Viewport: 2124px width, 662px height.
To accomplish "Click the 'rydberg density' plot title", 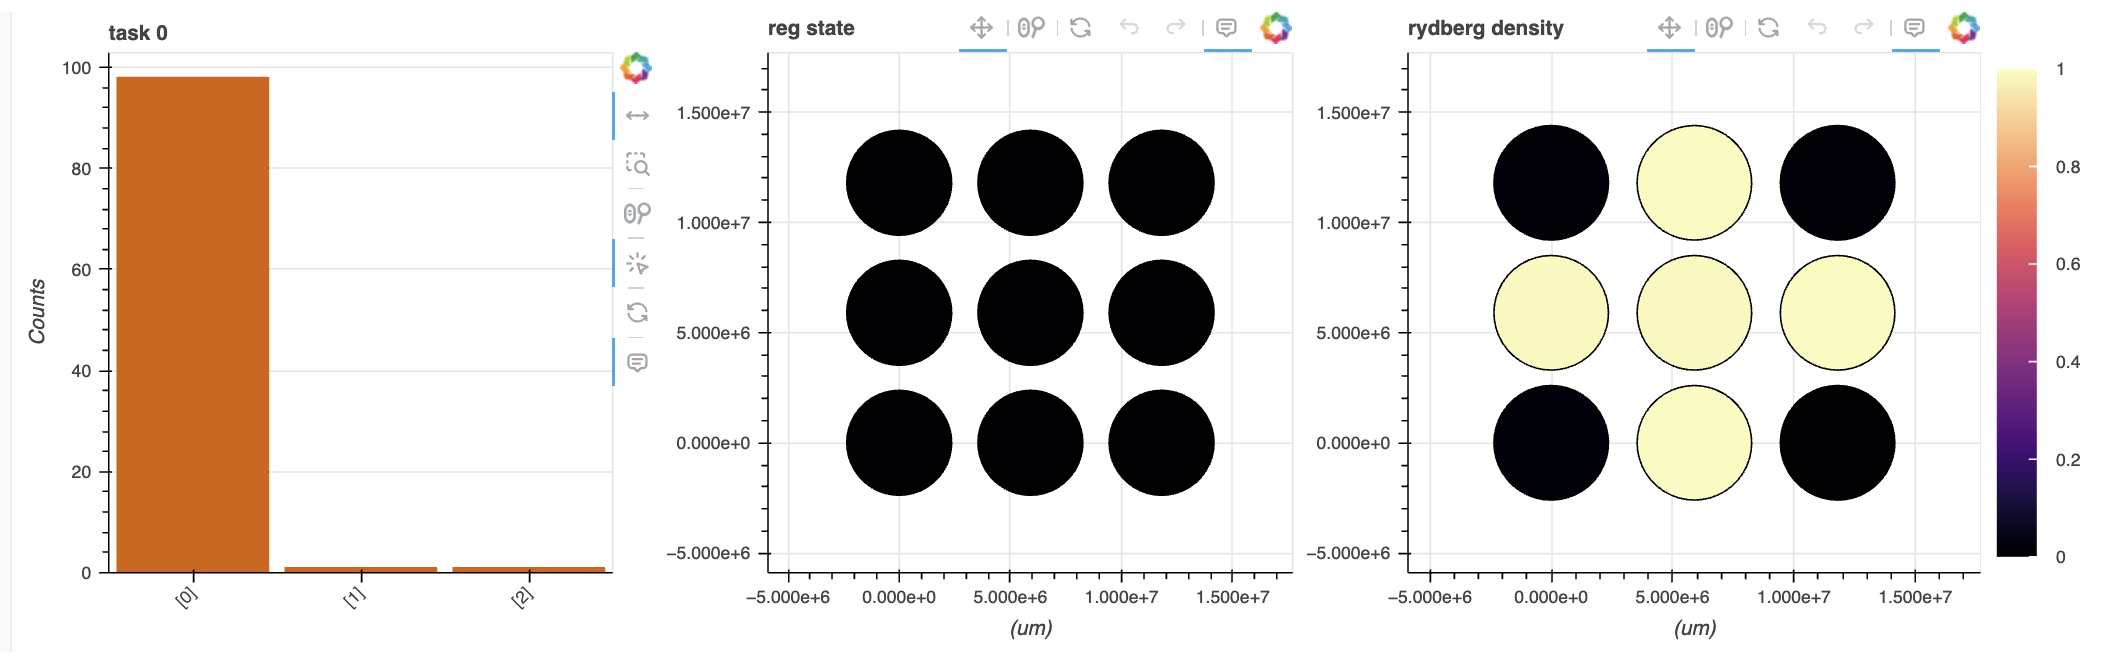I will tap(1485, 28).
